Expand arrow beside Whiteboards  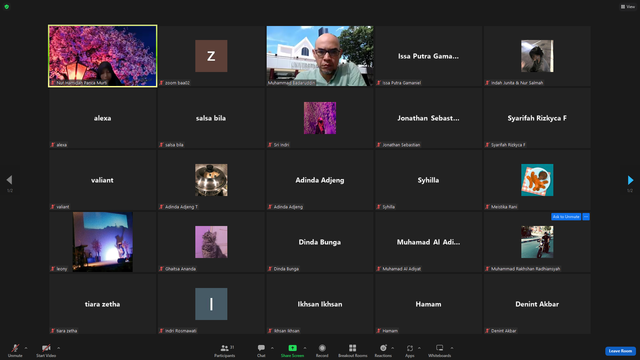click(452, 348)
